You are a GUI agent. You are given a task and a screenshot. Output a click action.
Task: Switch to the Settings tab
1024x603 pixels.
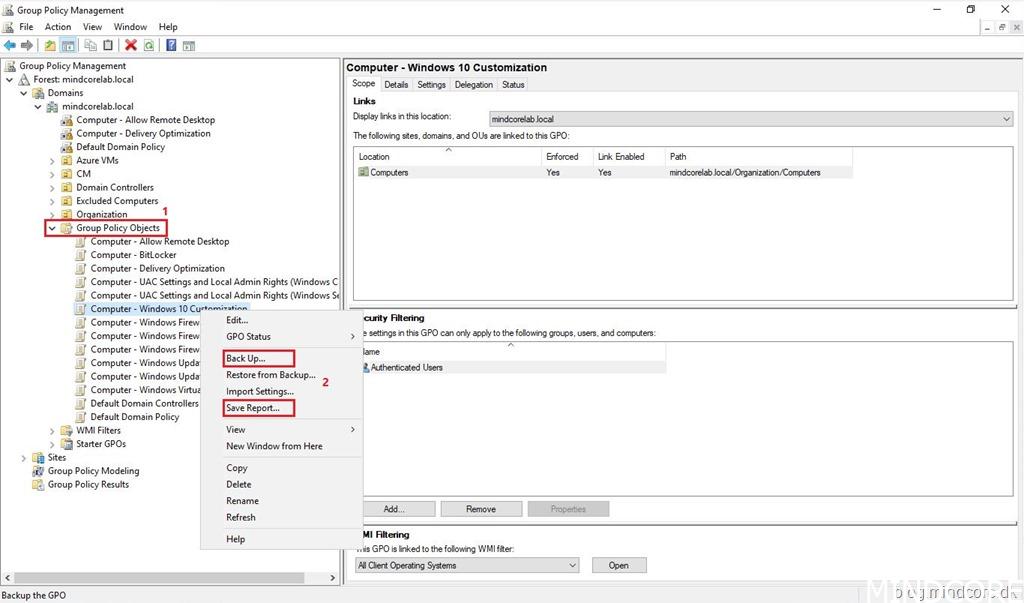point(431,85)
